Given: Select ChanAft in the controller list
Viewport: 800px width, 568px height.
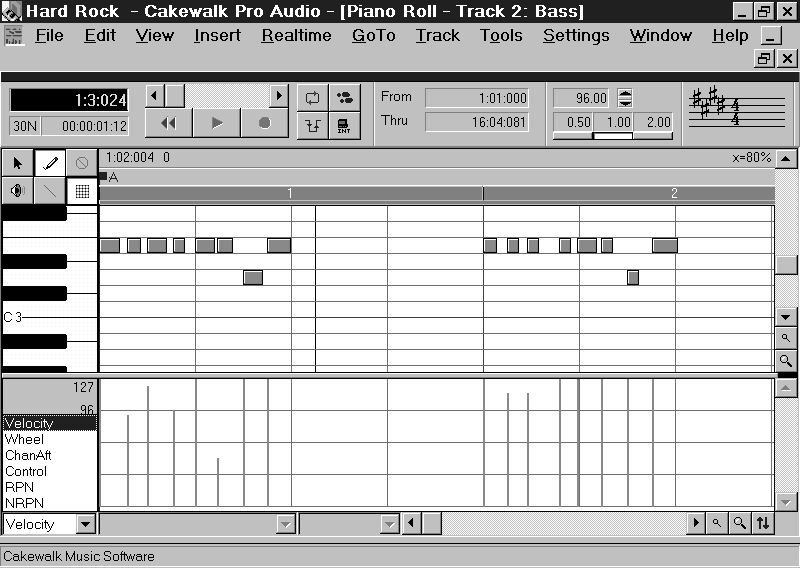Looking at the screenshot, I should (x=50, y=455).
